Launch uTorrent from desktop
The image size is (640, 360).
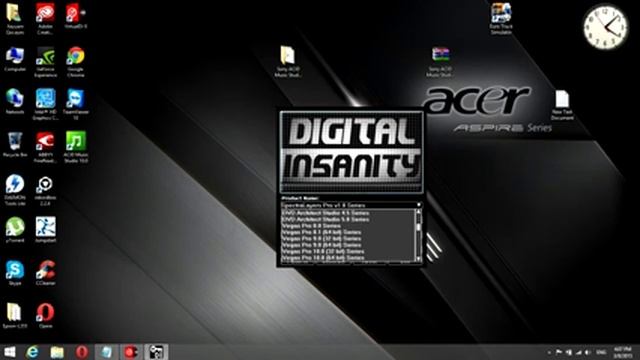tap(15, 230)
